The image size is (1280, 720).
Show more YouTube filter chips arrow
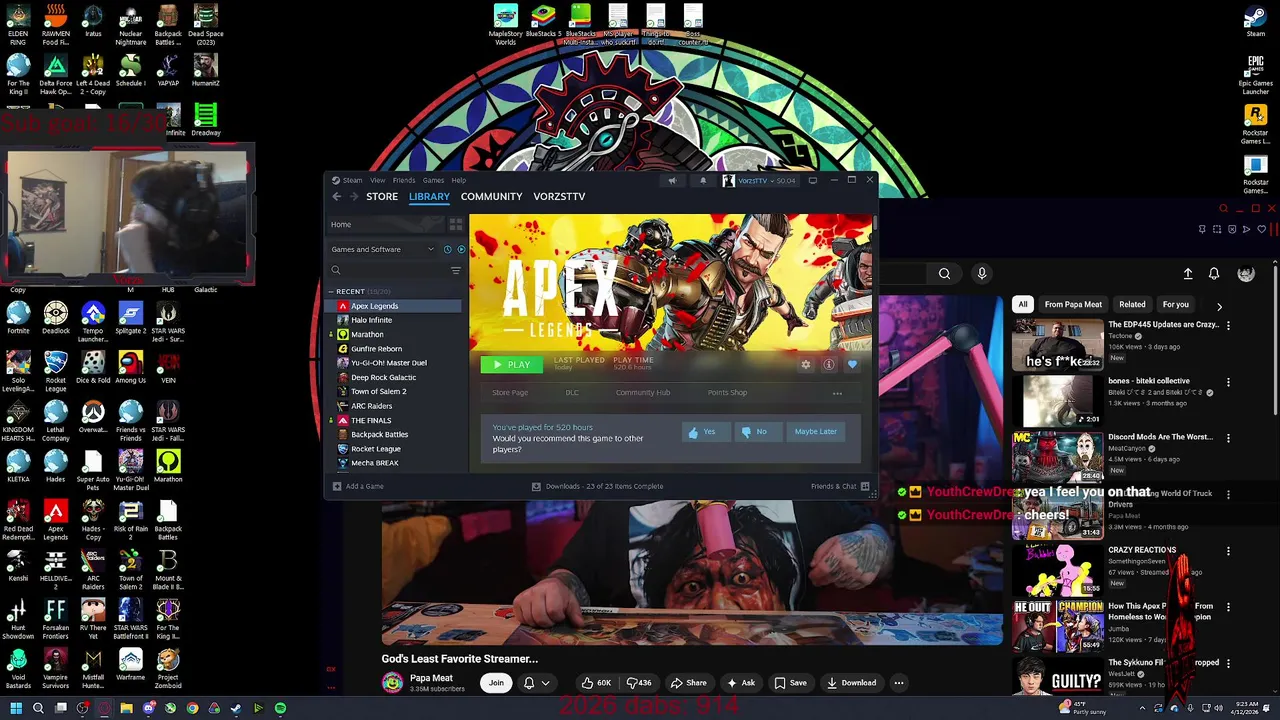pos(1219,306)
